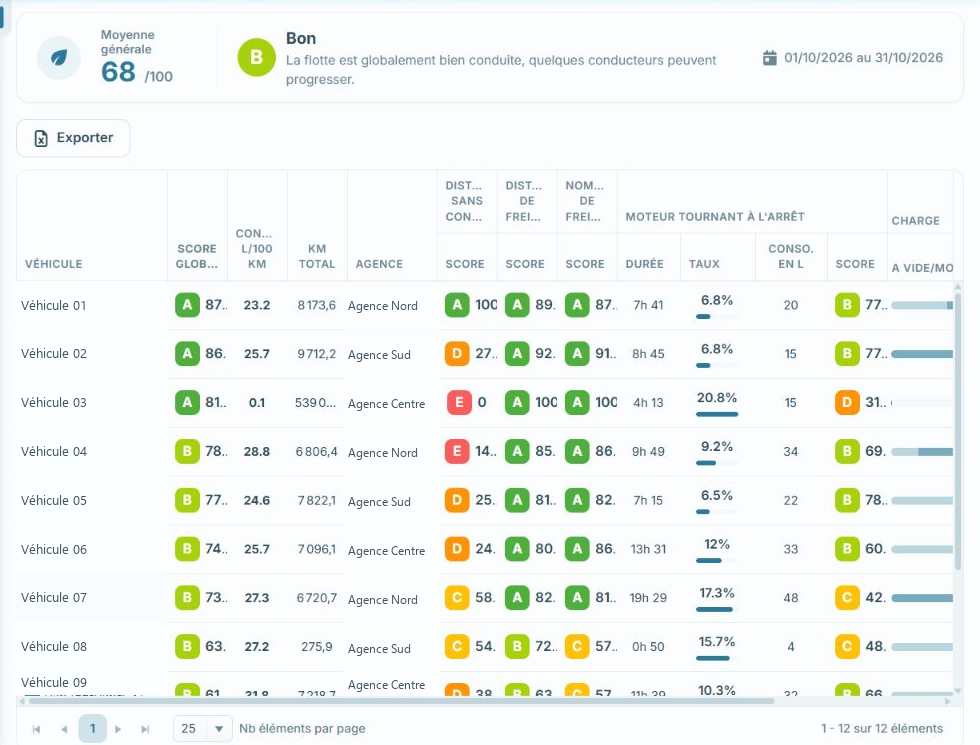Click km total value 275,9
Viewport: 980px width, 745px height.
pyautogui.click(x=316, y=646)
